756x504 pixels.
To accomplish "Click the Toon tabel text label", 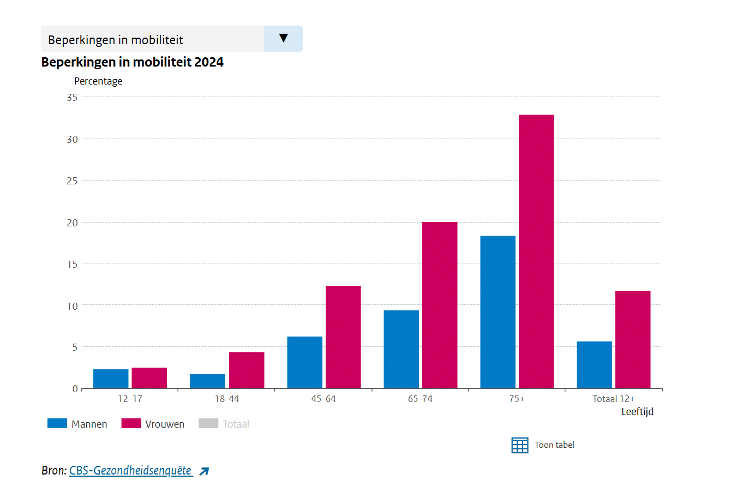I will [554, 445].
